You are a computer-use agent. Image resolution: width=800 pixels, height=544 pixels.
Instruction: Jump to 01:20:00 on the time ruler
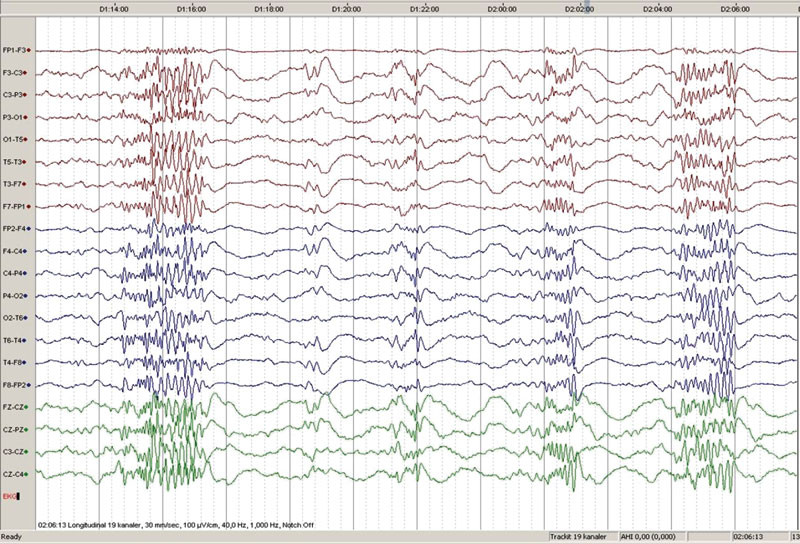[345, 7]
